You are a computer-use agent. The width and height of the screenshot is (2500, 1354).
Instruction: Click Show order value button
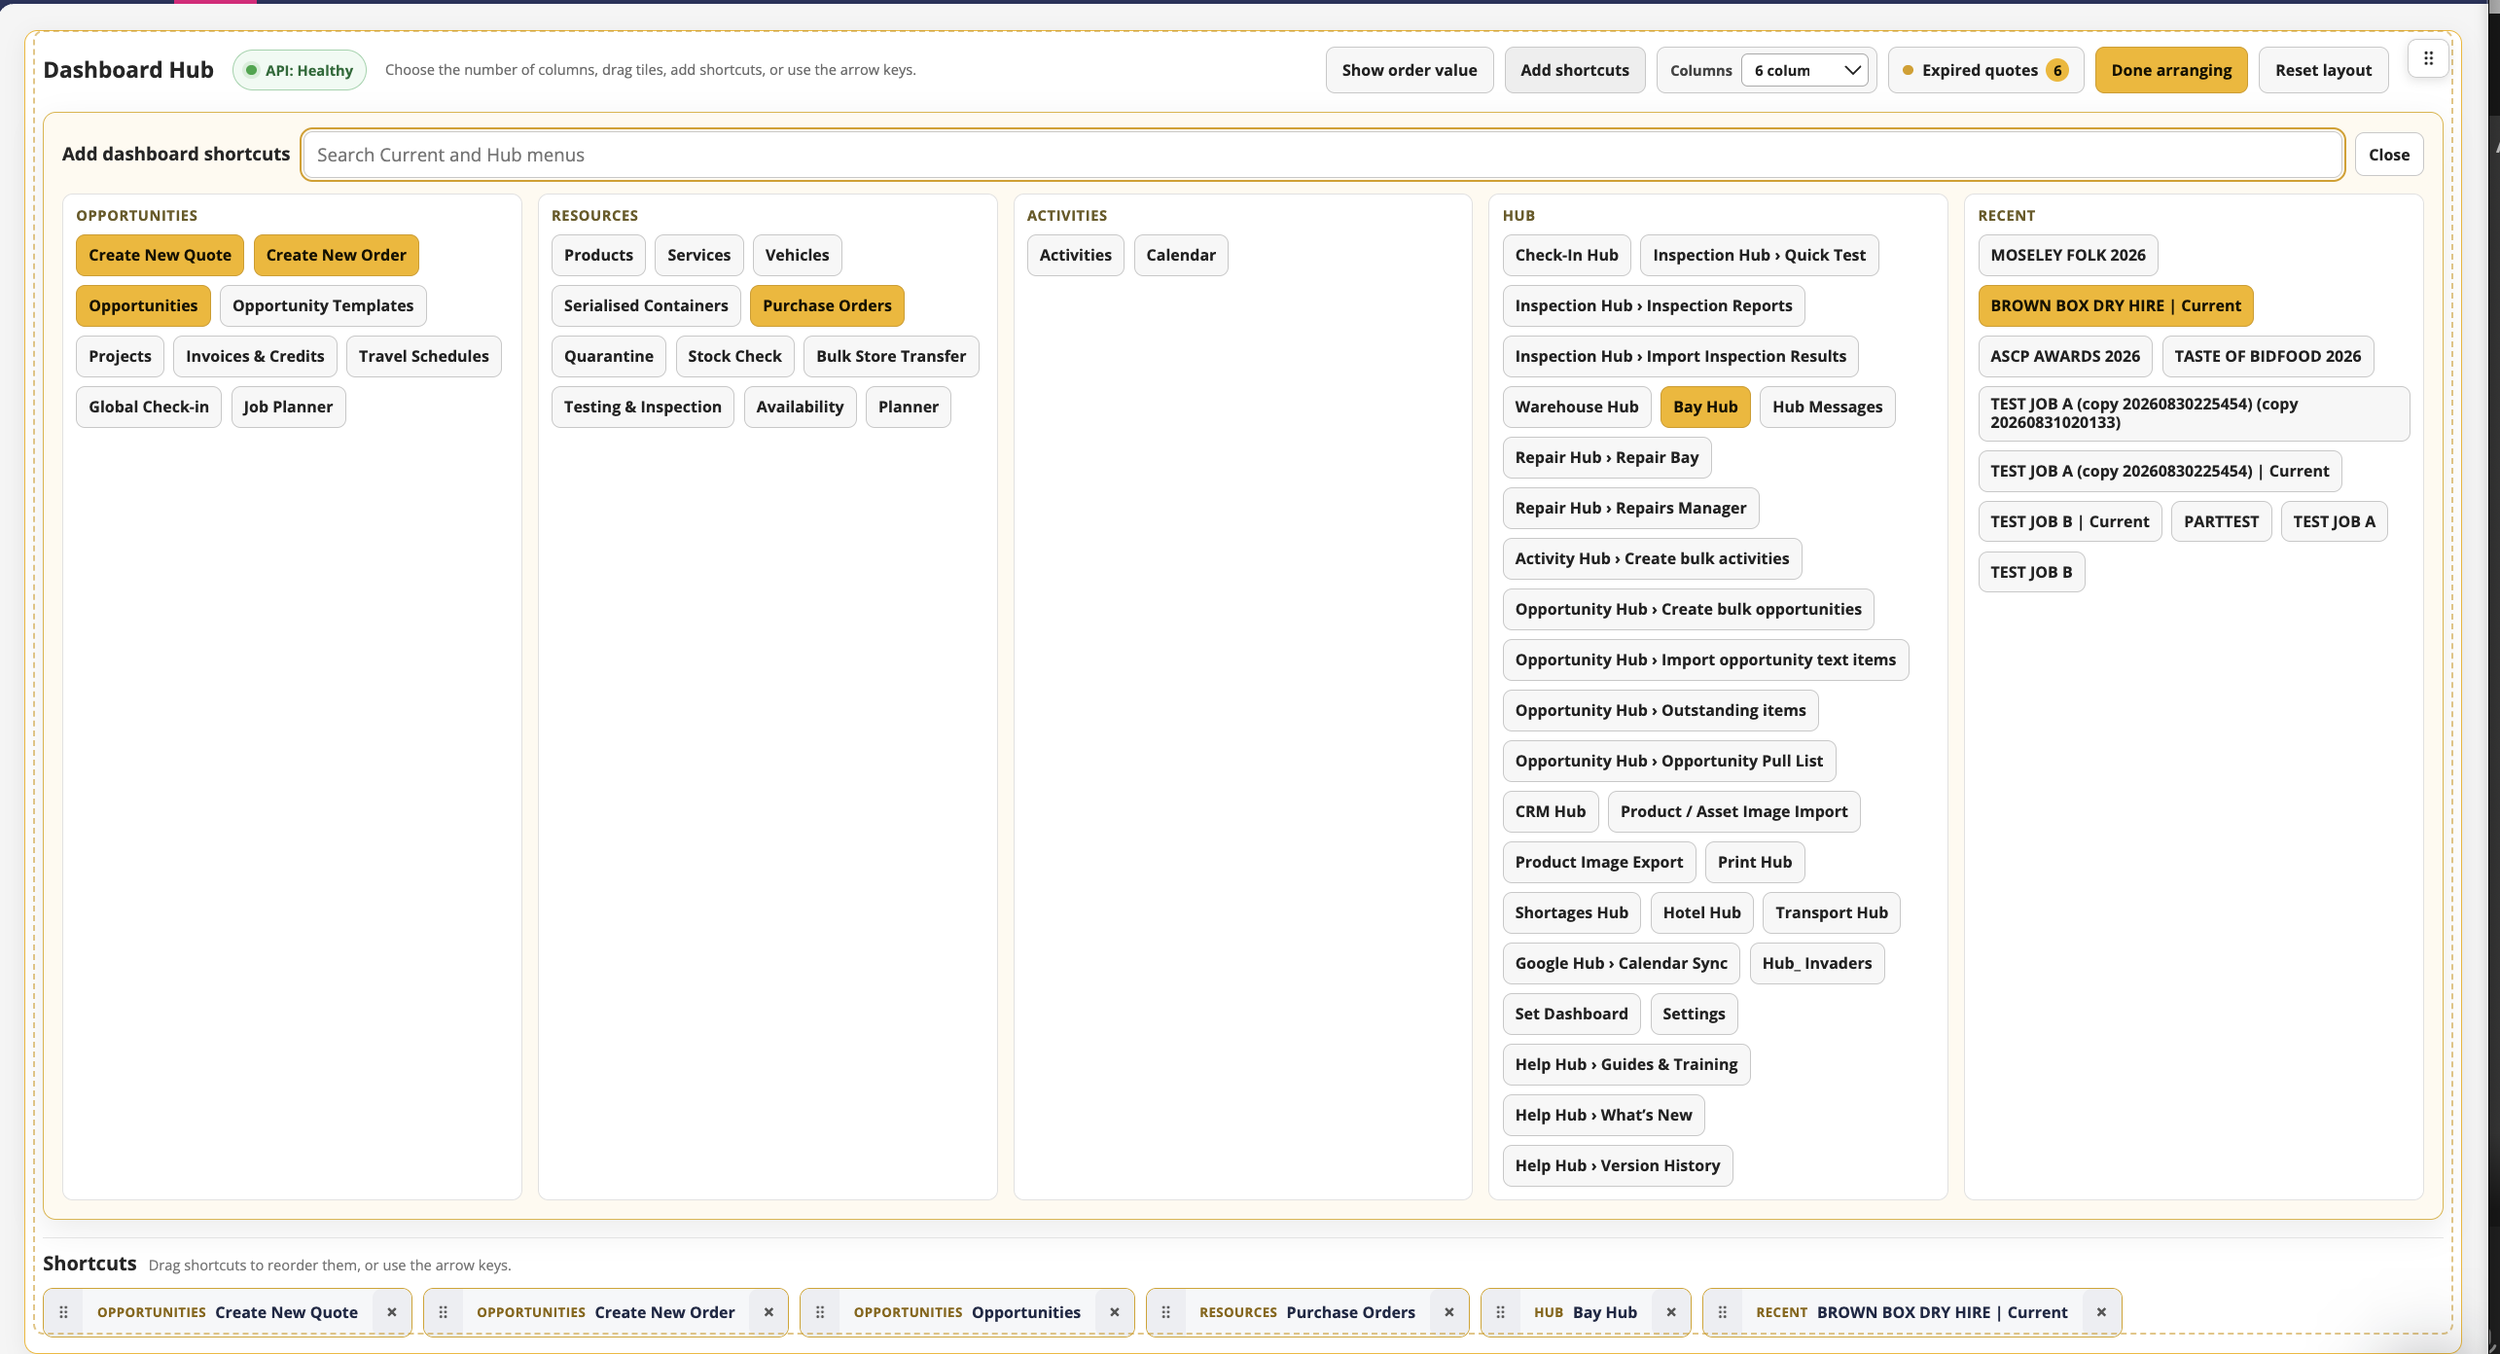click(x=1409, y=70)
